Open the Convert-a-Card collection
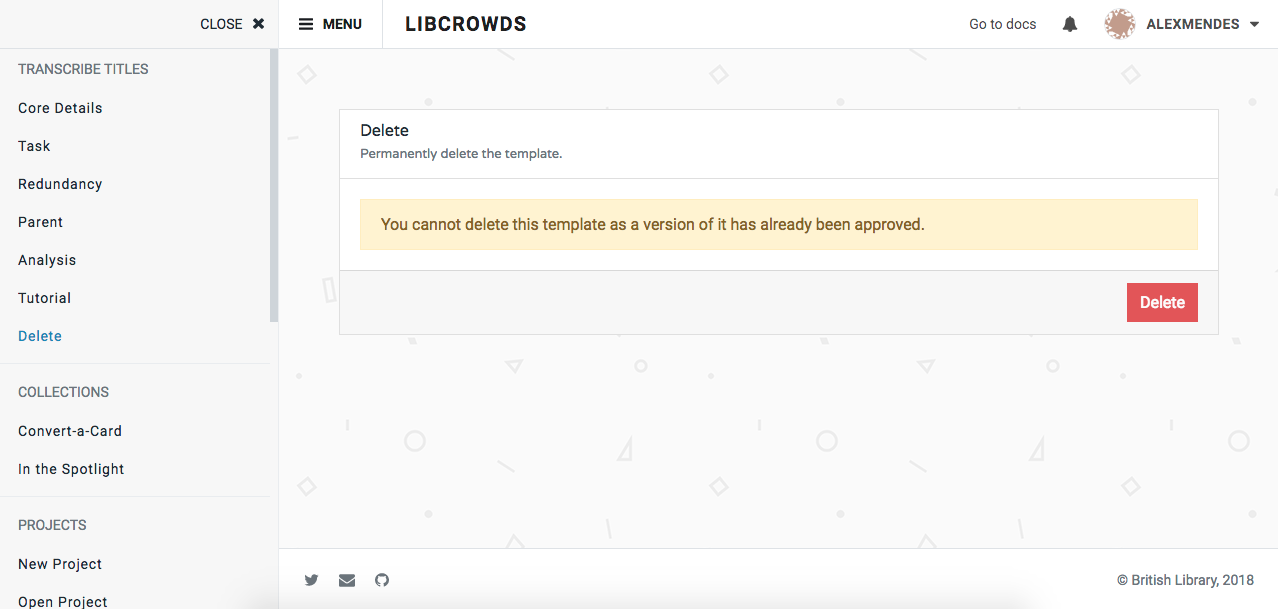The height and width of the screenshot is (609, 1278). pyautogui.click(x=69, y=430)
